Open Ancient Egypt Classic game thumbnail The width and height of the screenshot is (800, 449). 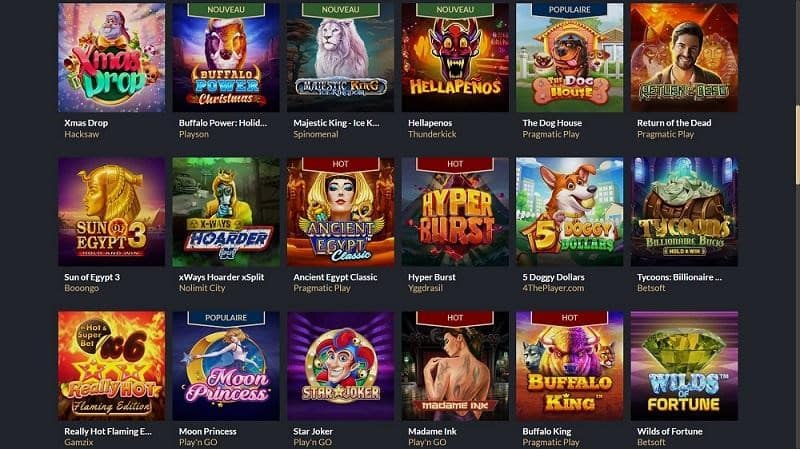[340, 212]
